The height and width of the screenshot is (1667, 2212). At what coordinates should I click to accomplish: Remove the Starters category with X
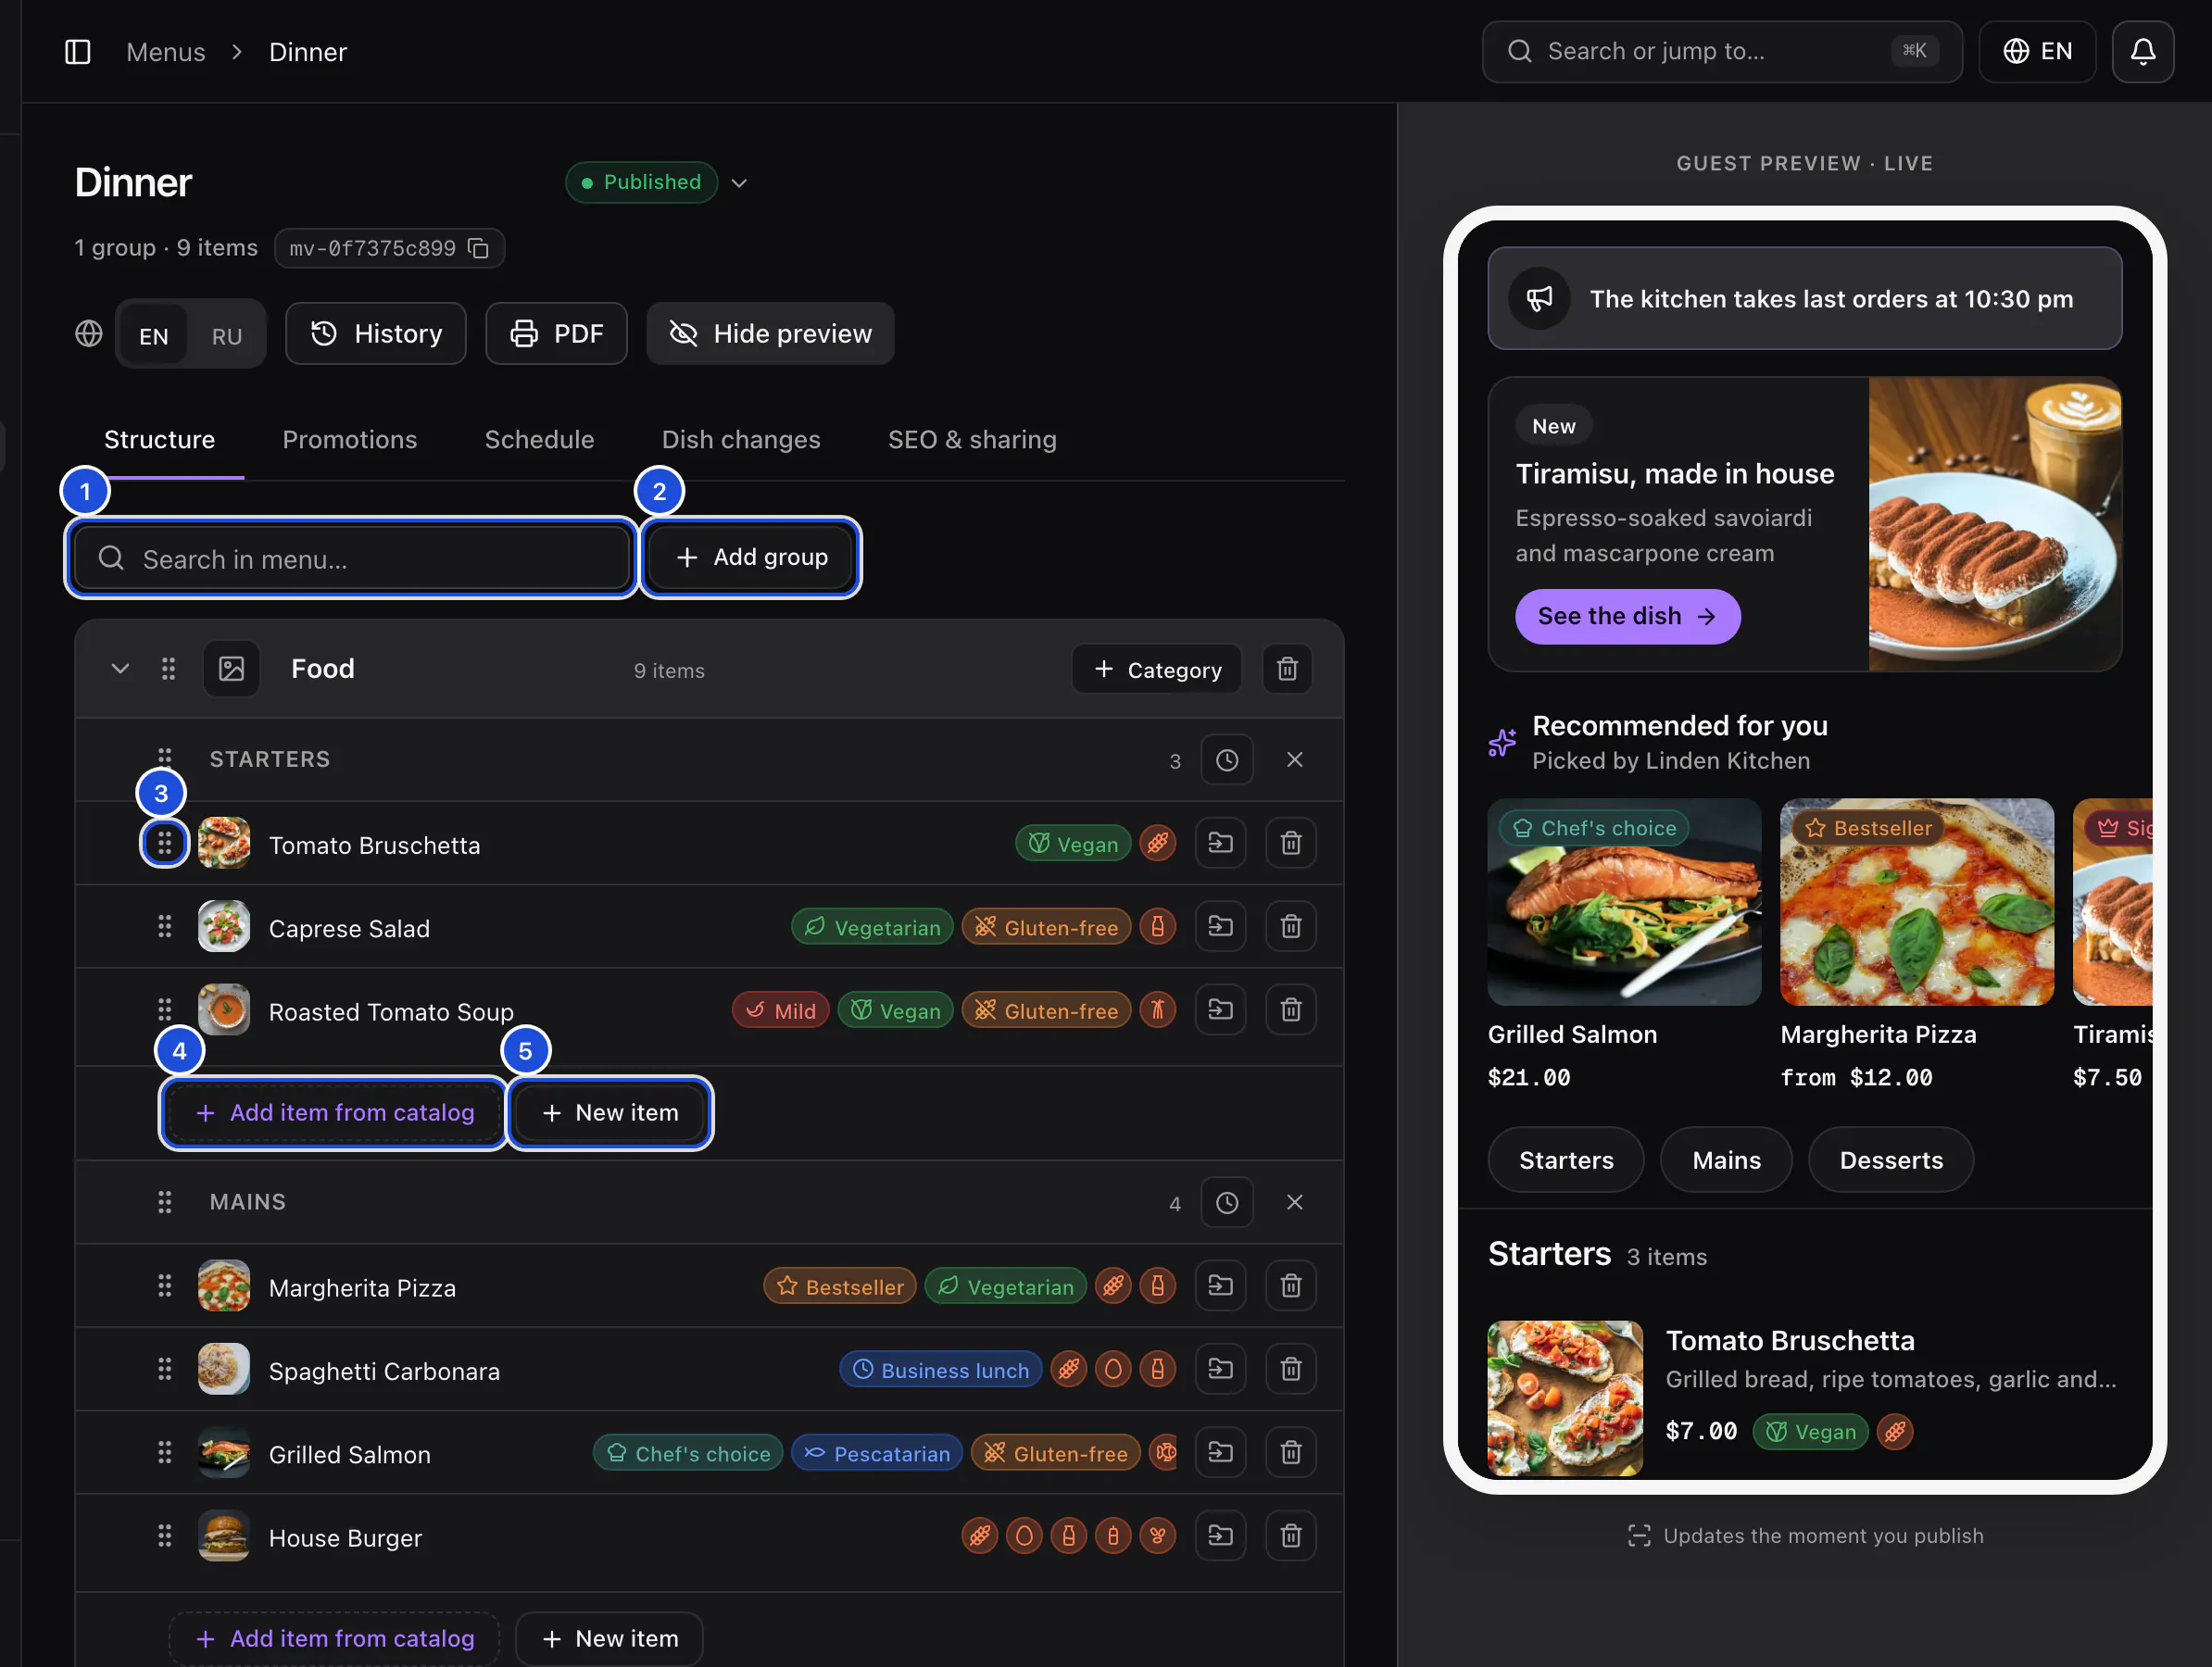point(1294,760)
